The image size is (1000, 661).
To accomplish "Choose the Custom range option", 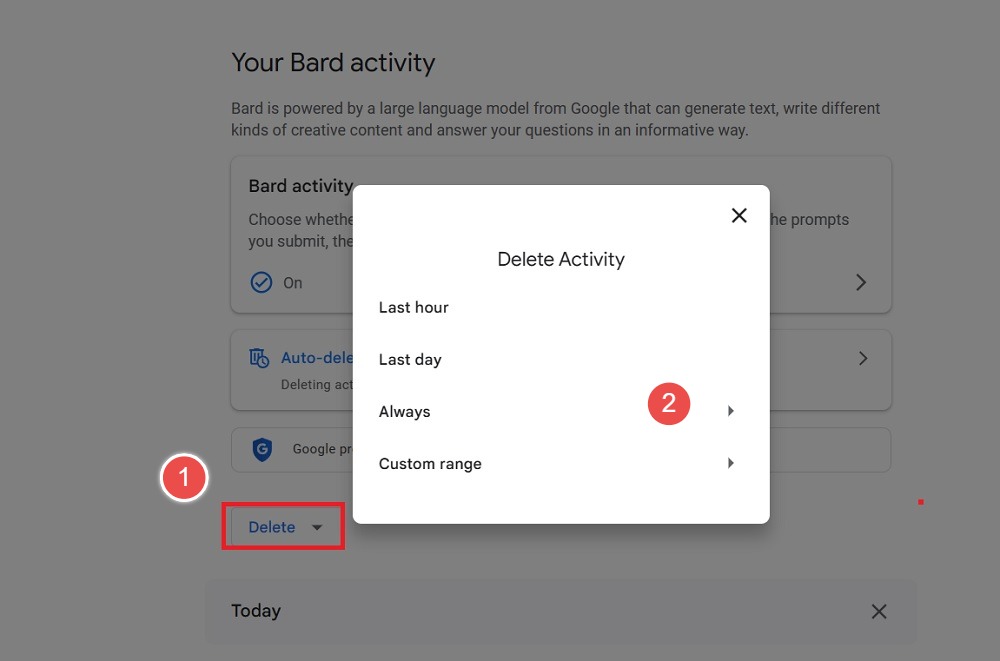I will [430, 463].
